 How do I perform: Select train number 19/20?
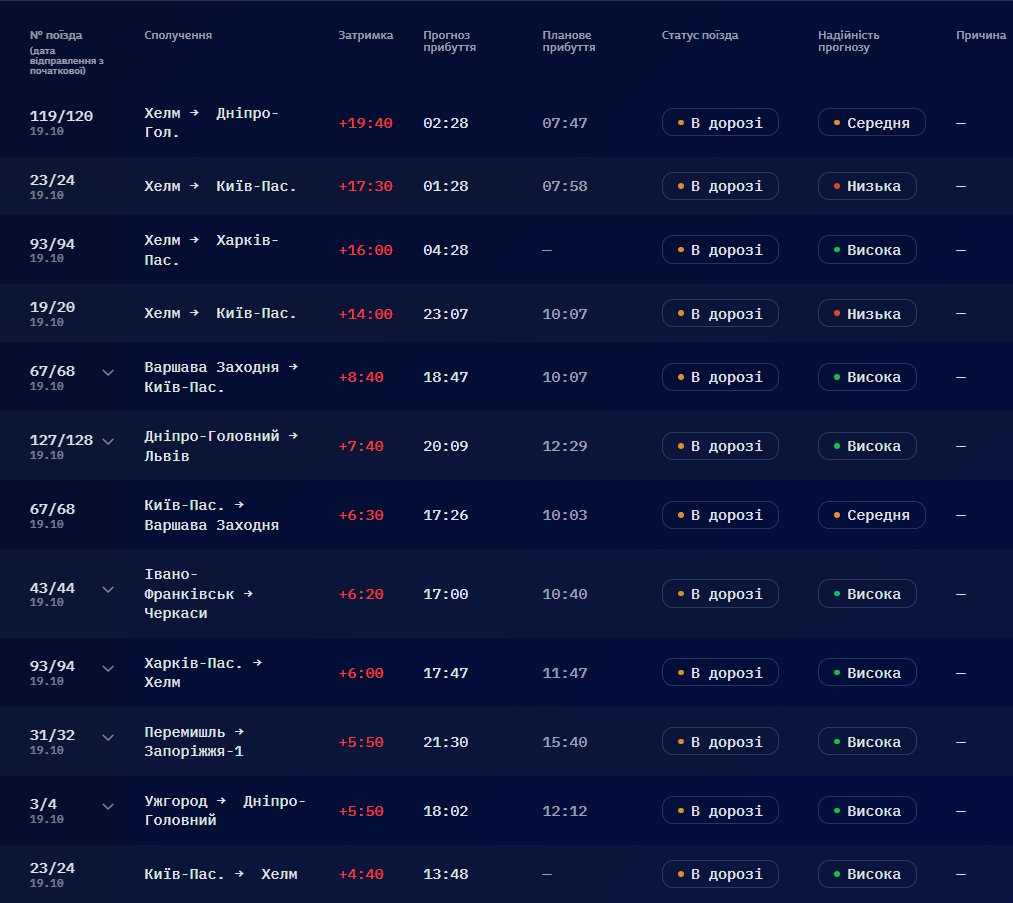pyautogui.click(x=52, y=307)
